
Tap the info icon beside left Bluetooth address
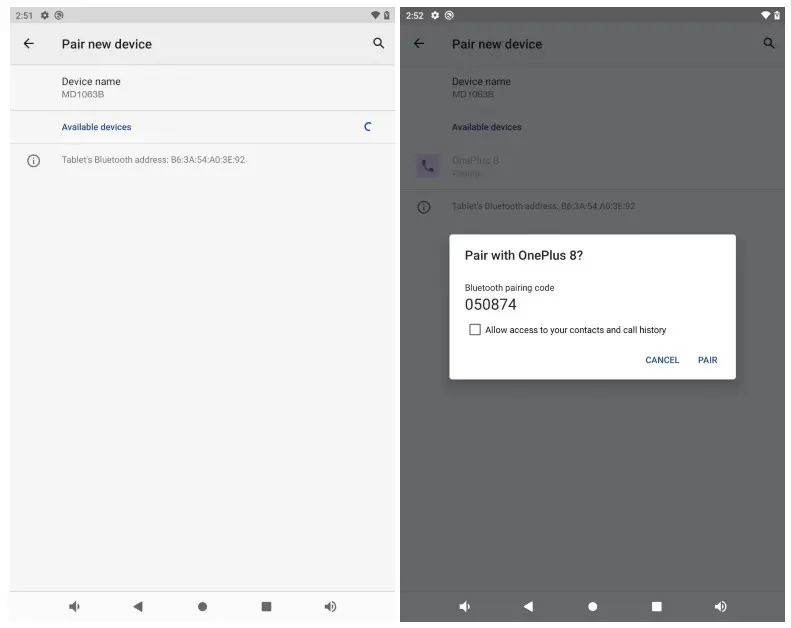click(33, 161)
